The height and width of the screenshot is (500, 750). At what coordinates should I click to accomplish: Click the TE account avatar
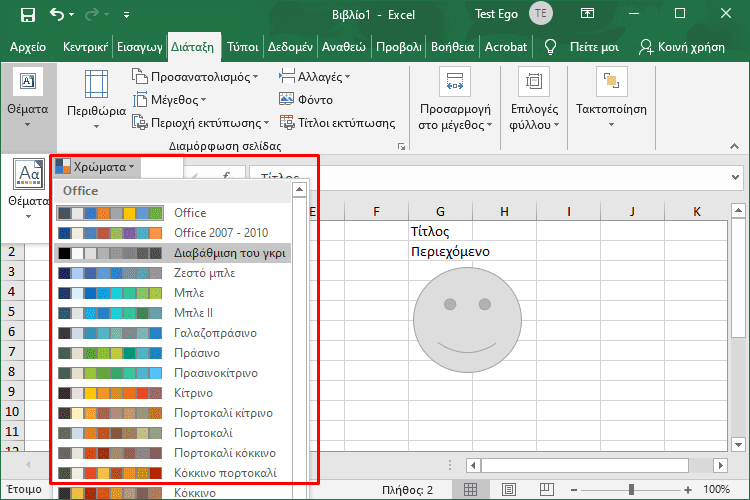pos(540,13)
